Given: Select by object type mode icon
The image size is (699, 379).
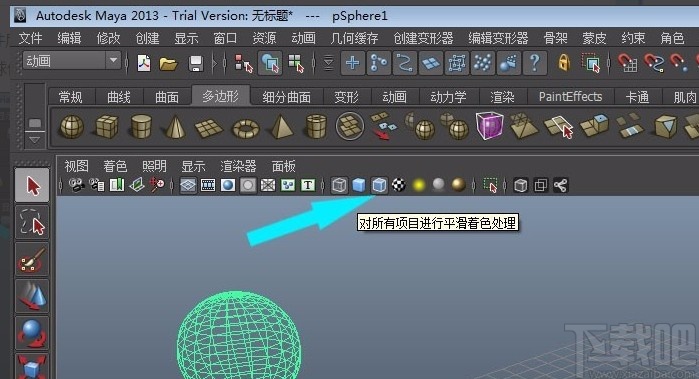Looking at the screenshot, I should (270, 63).
